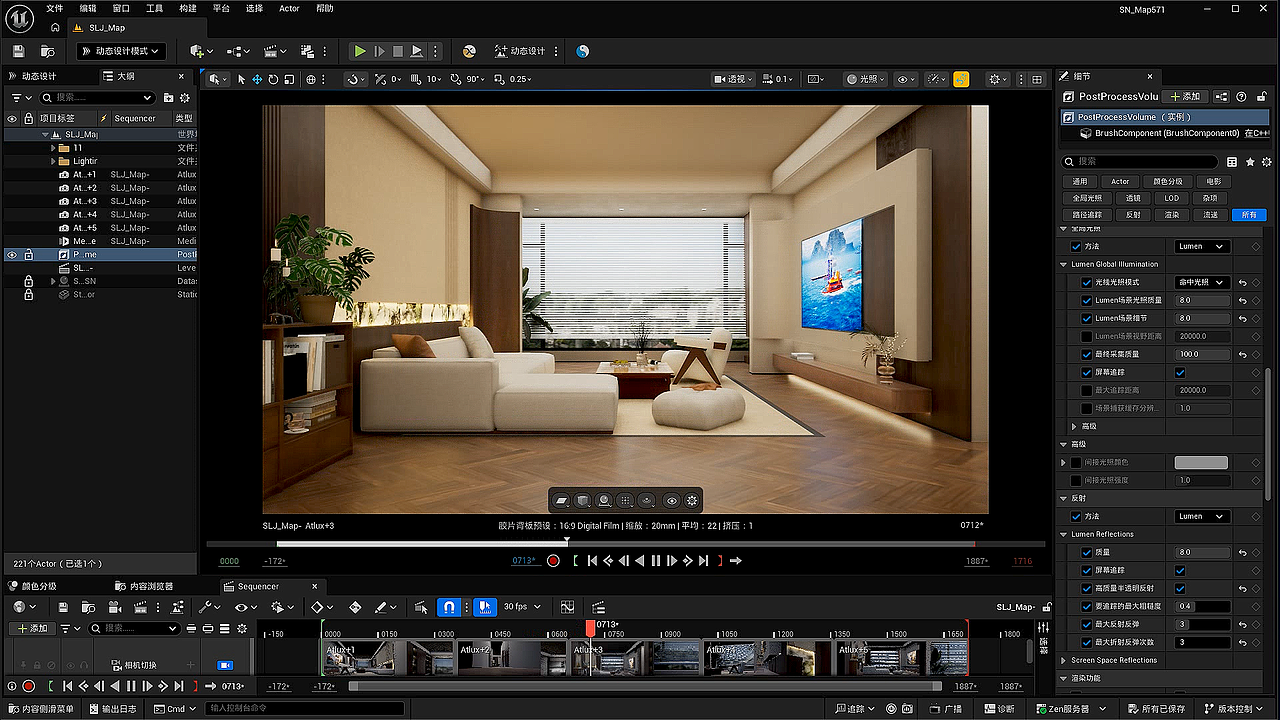Click the 所有 filter button

click(1249, 215)
